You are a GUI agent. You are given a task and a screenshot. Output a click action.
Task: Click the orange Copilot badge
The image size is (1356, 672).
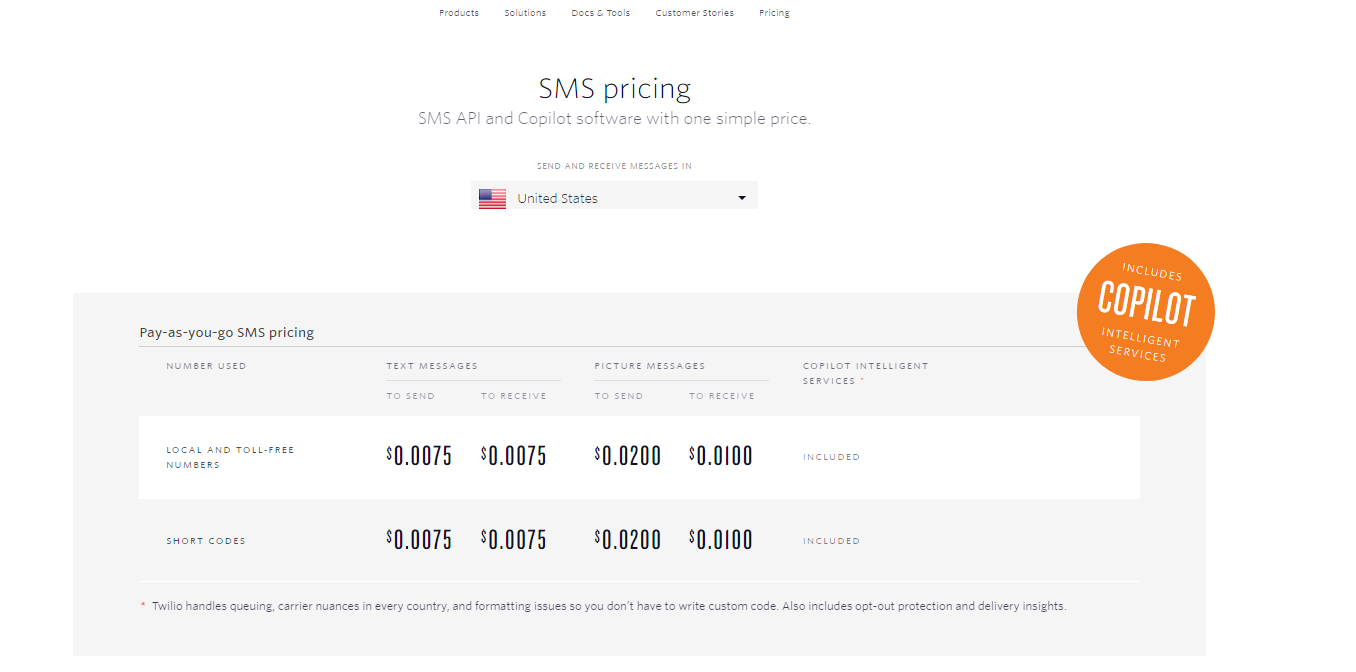pyautogui.click(x=1146, y=312)
